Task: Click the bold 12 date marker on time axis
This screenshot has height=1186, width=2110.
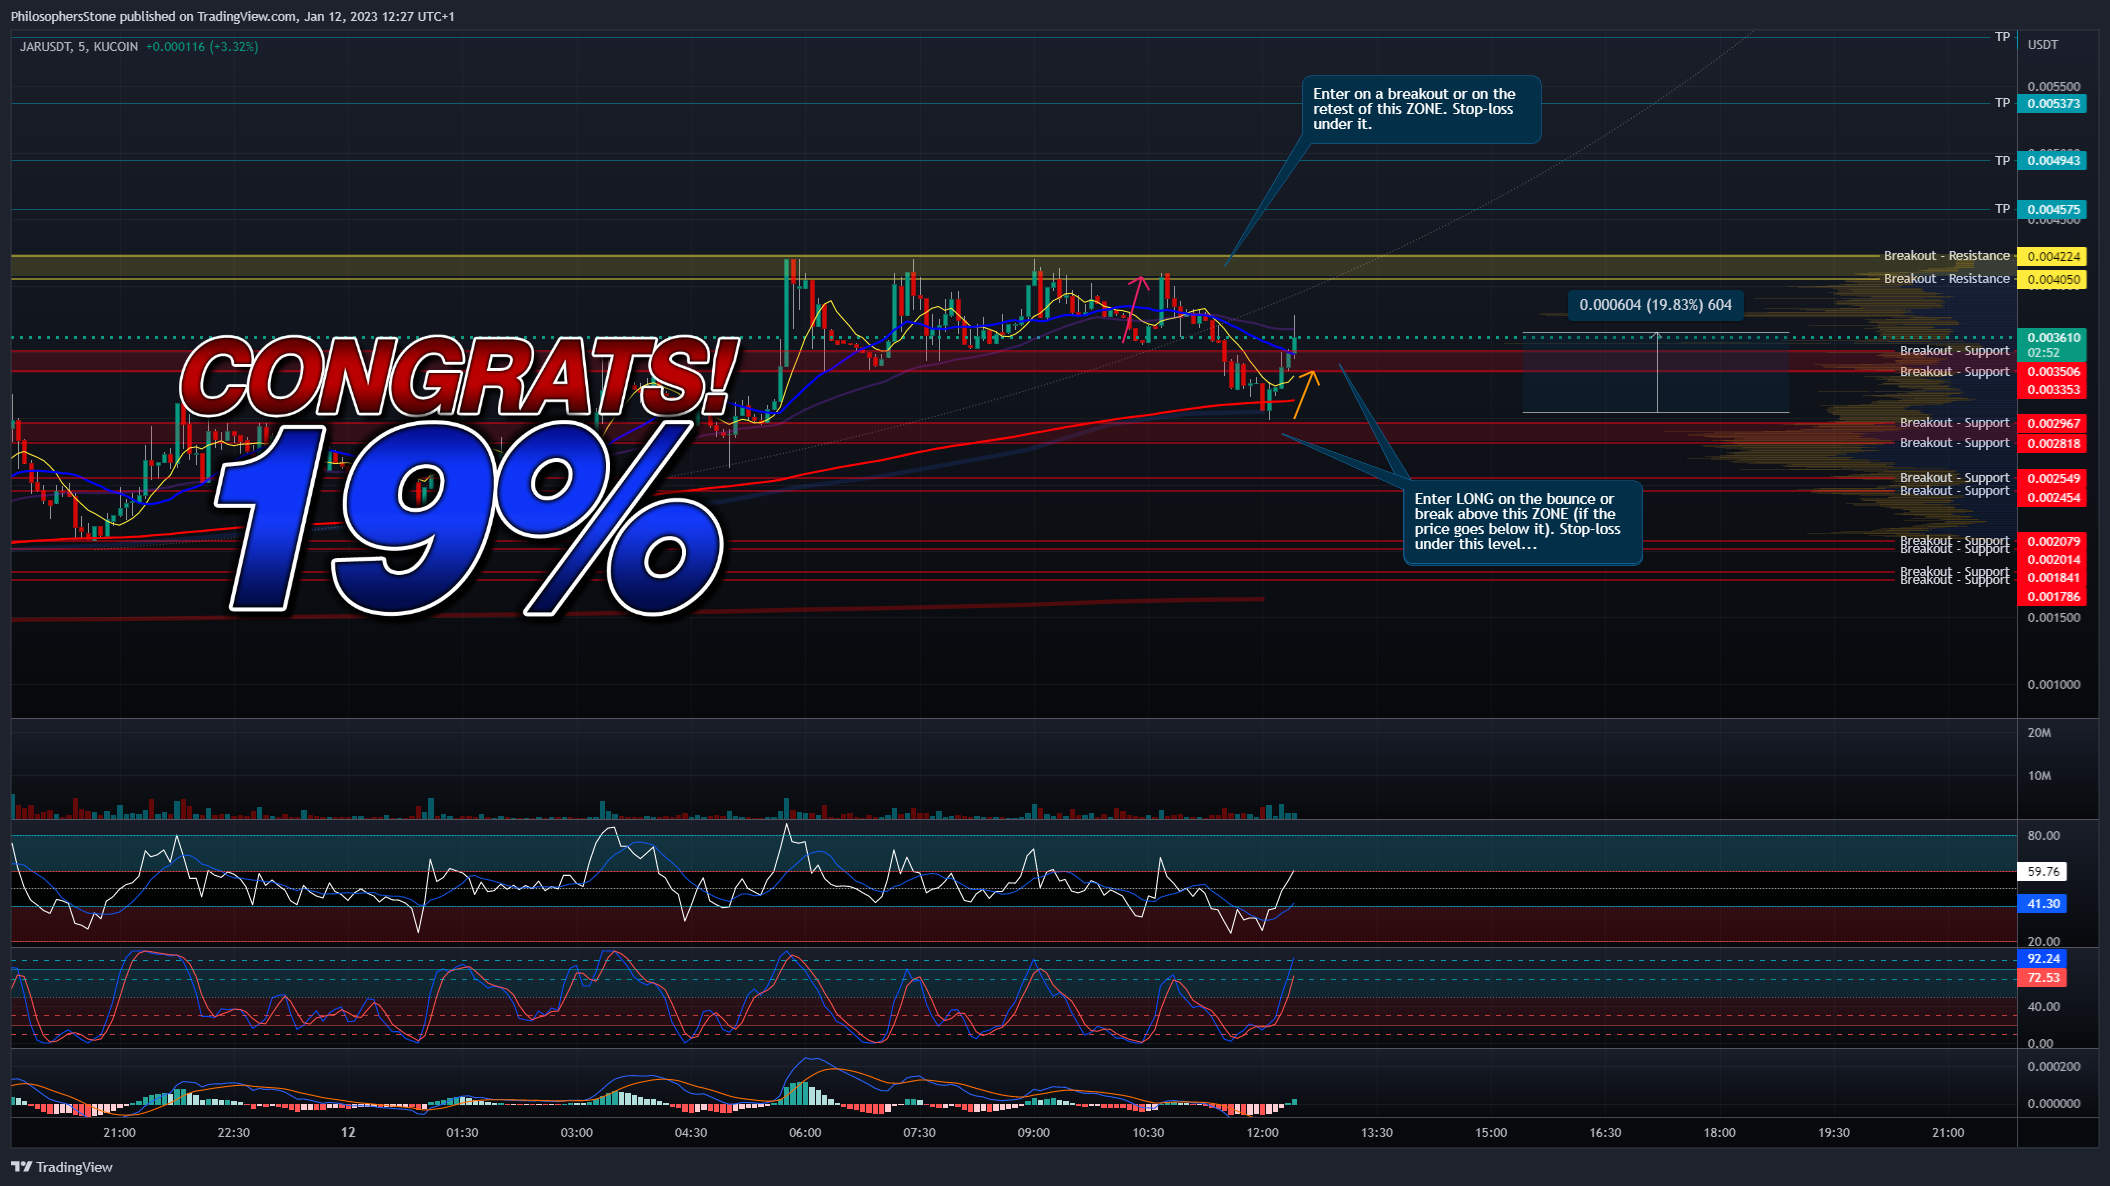Action: pos(348,1133)
